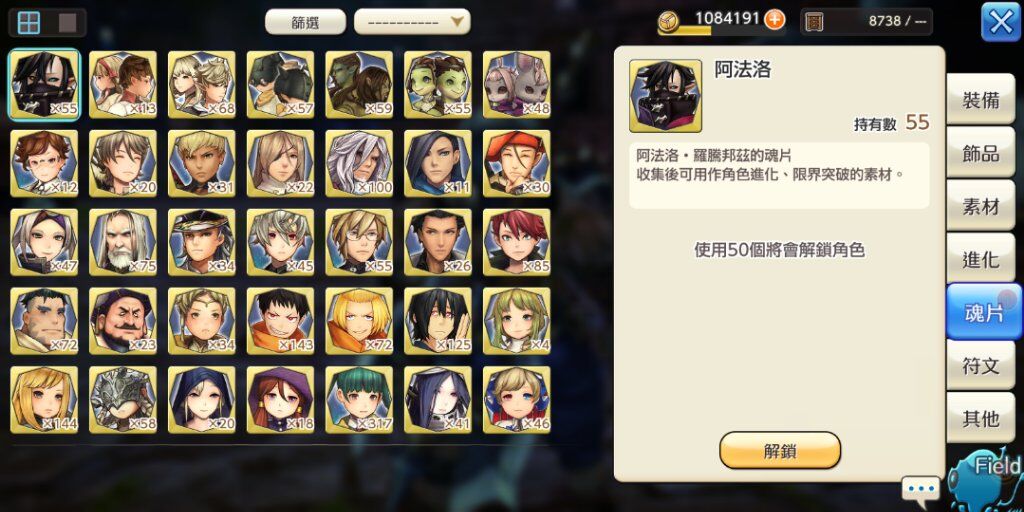The width and height of the screenshot is (1024, 512).
Task: Add coins with the orange plus icon
Action: (x=775, y=20)
